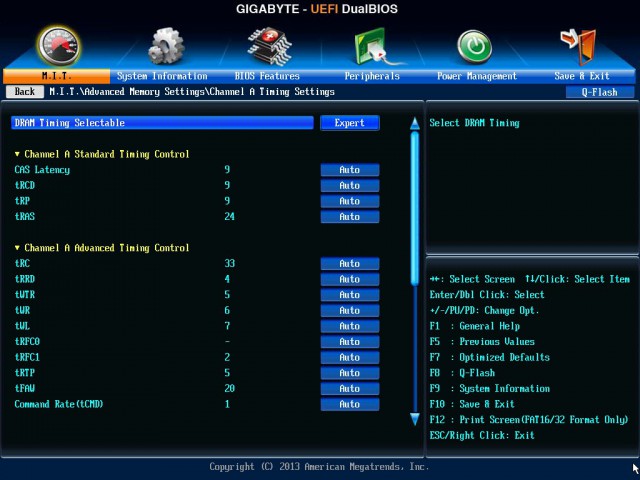Image resolution: width=640 pixels, height=480 pixels.
Task: Select the tFAW row label
Action: click(x=25, y=389)
